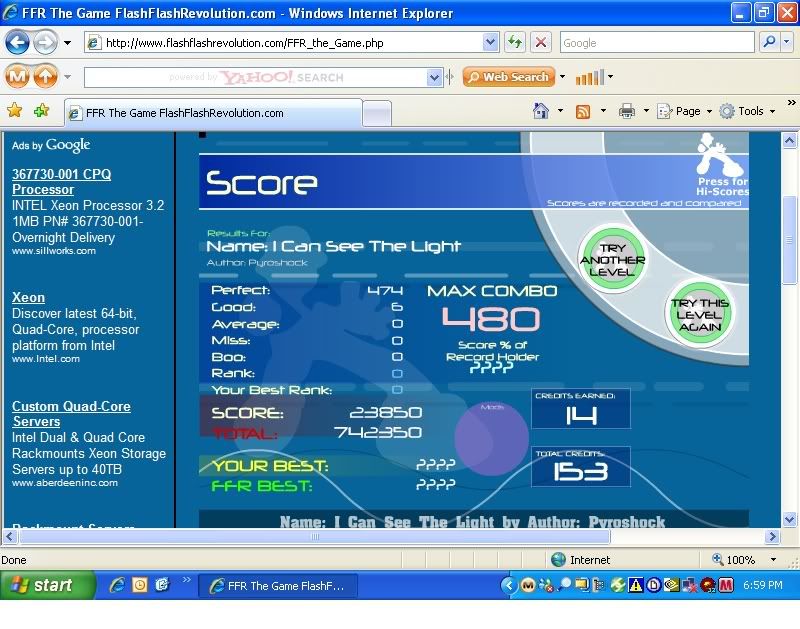The height and width of the screenshot is (629, 800).
Task: Open the Yahoo search box dropdown
Action: coord(434,77)
